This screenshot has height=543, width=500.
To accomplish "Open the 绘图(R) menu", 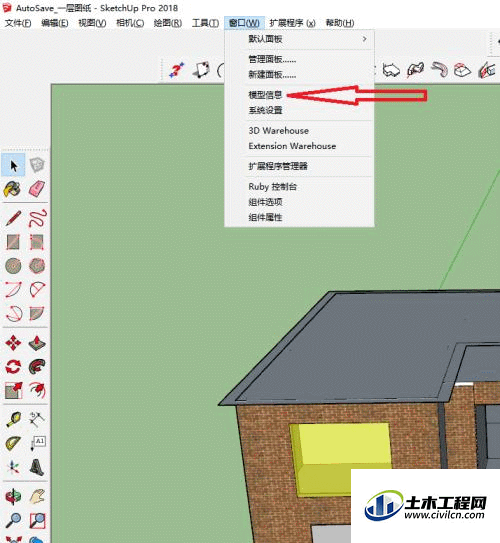I will tap(168, 23).
